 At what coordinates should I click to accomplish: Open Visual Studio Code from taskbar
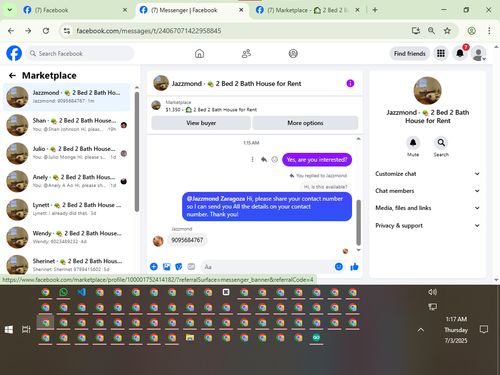point(81,292)
